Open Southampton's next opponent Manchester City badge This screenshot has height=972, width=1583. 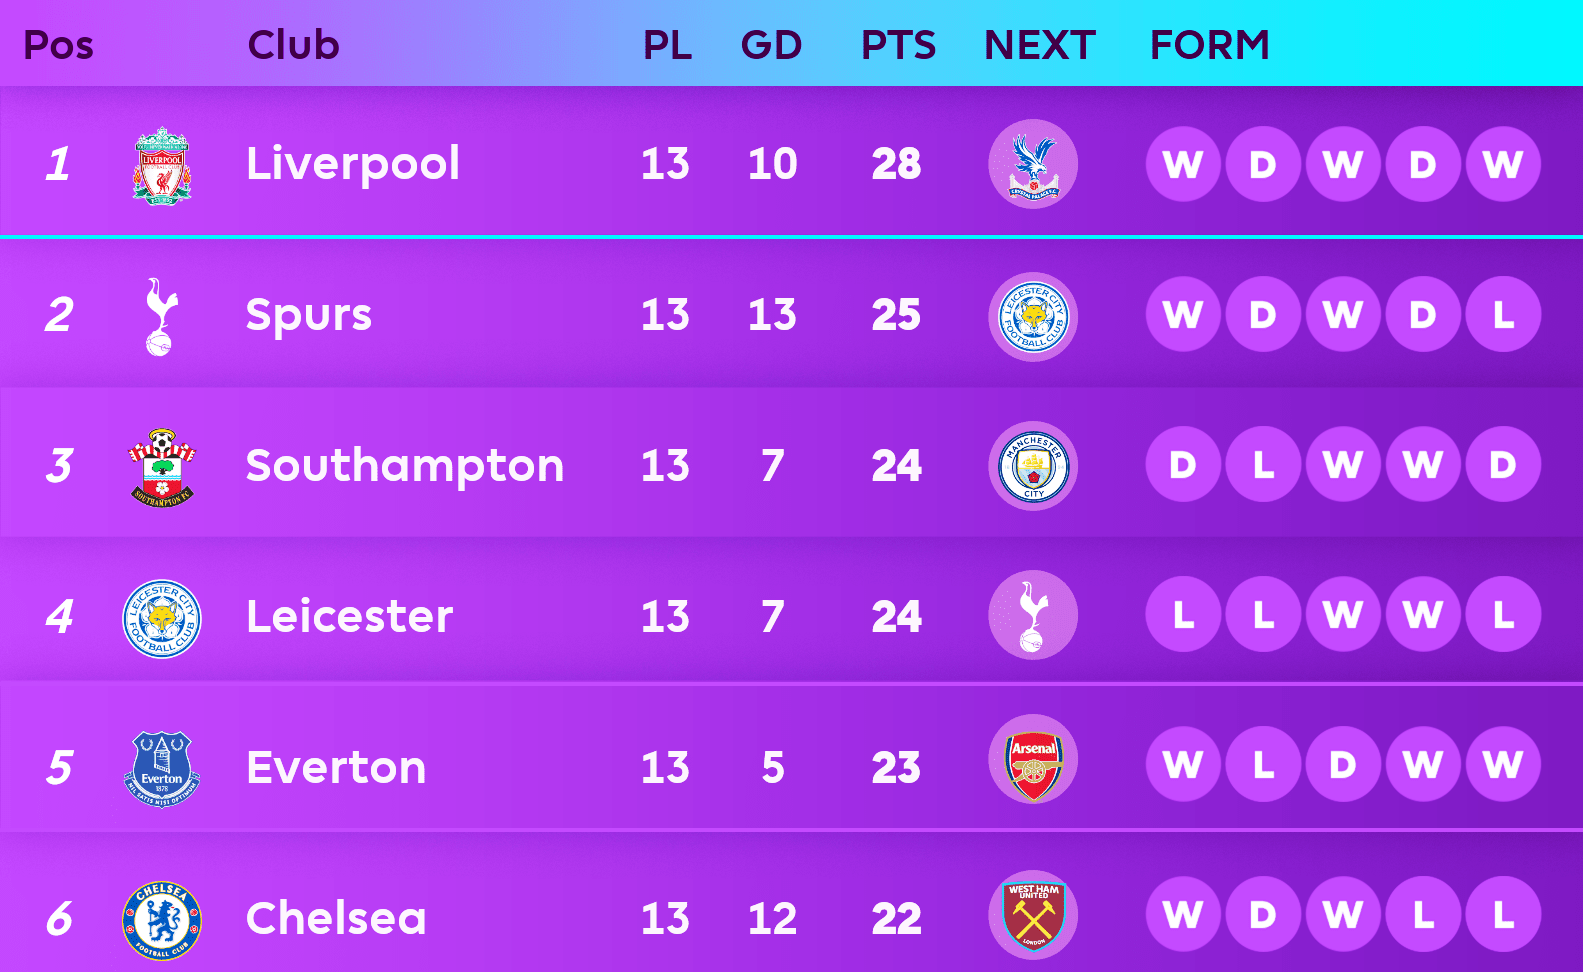pos(1033,466)
